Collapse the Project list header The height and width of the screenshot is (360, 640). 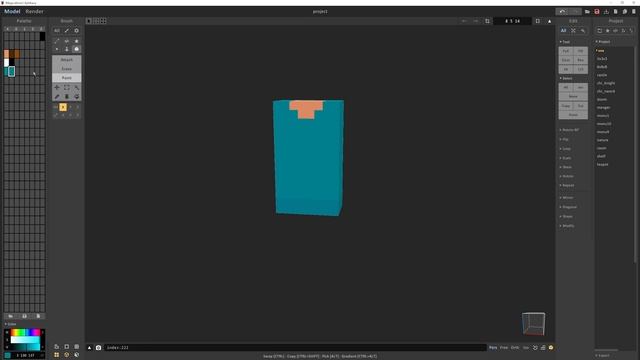click(x=603, y=42)
